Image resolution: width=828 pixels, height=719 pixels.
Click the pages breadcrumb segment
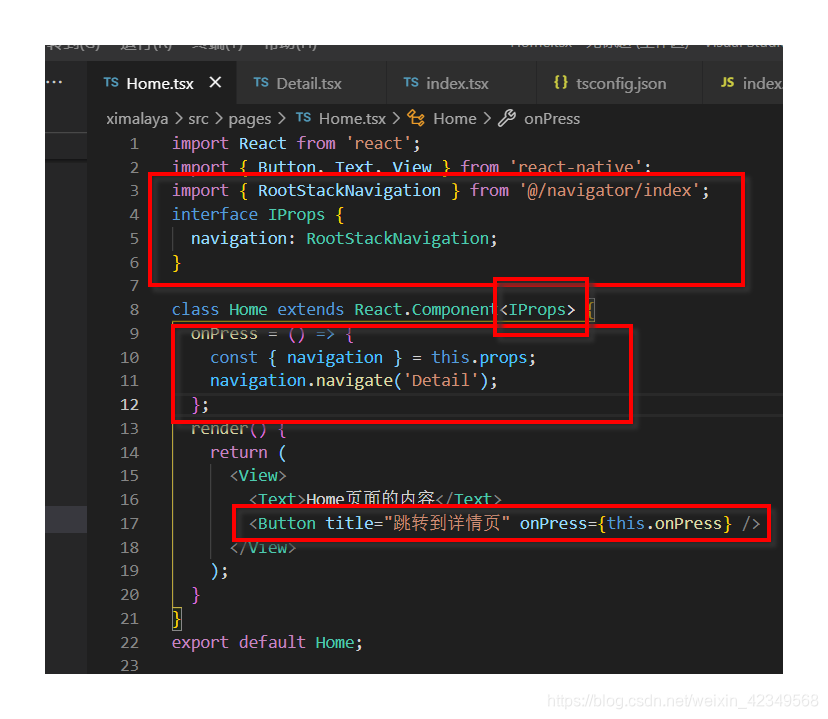pyautogui.click(x=249, y=119)
